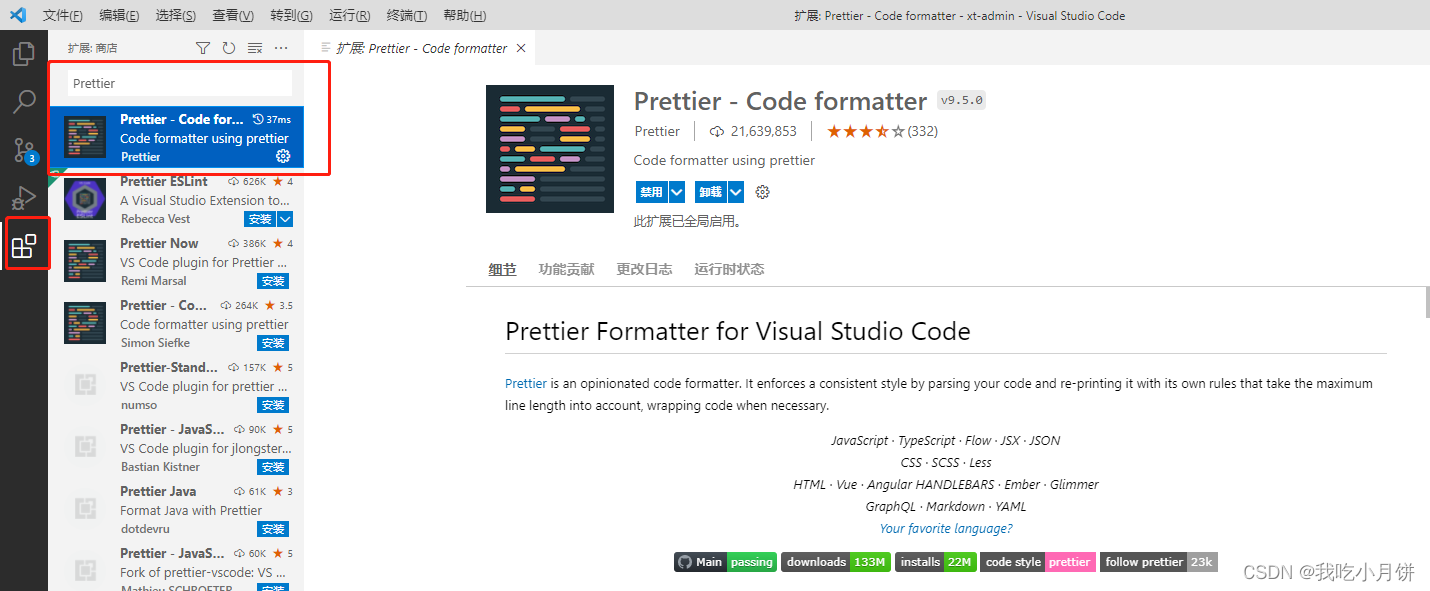Screen dimensions: 1430x591
Task: Open the 帮助(H) menu
Action: (x=464, y=16)
